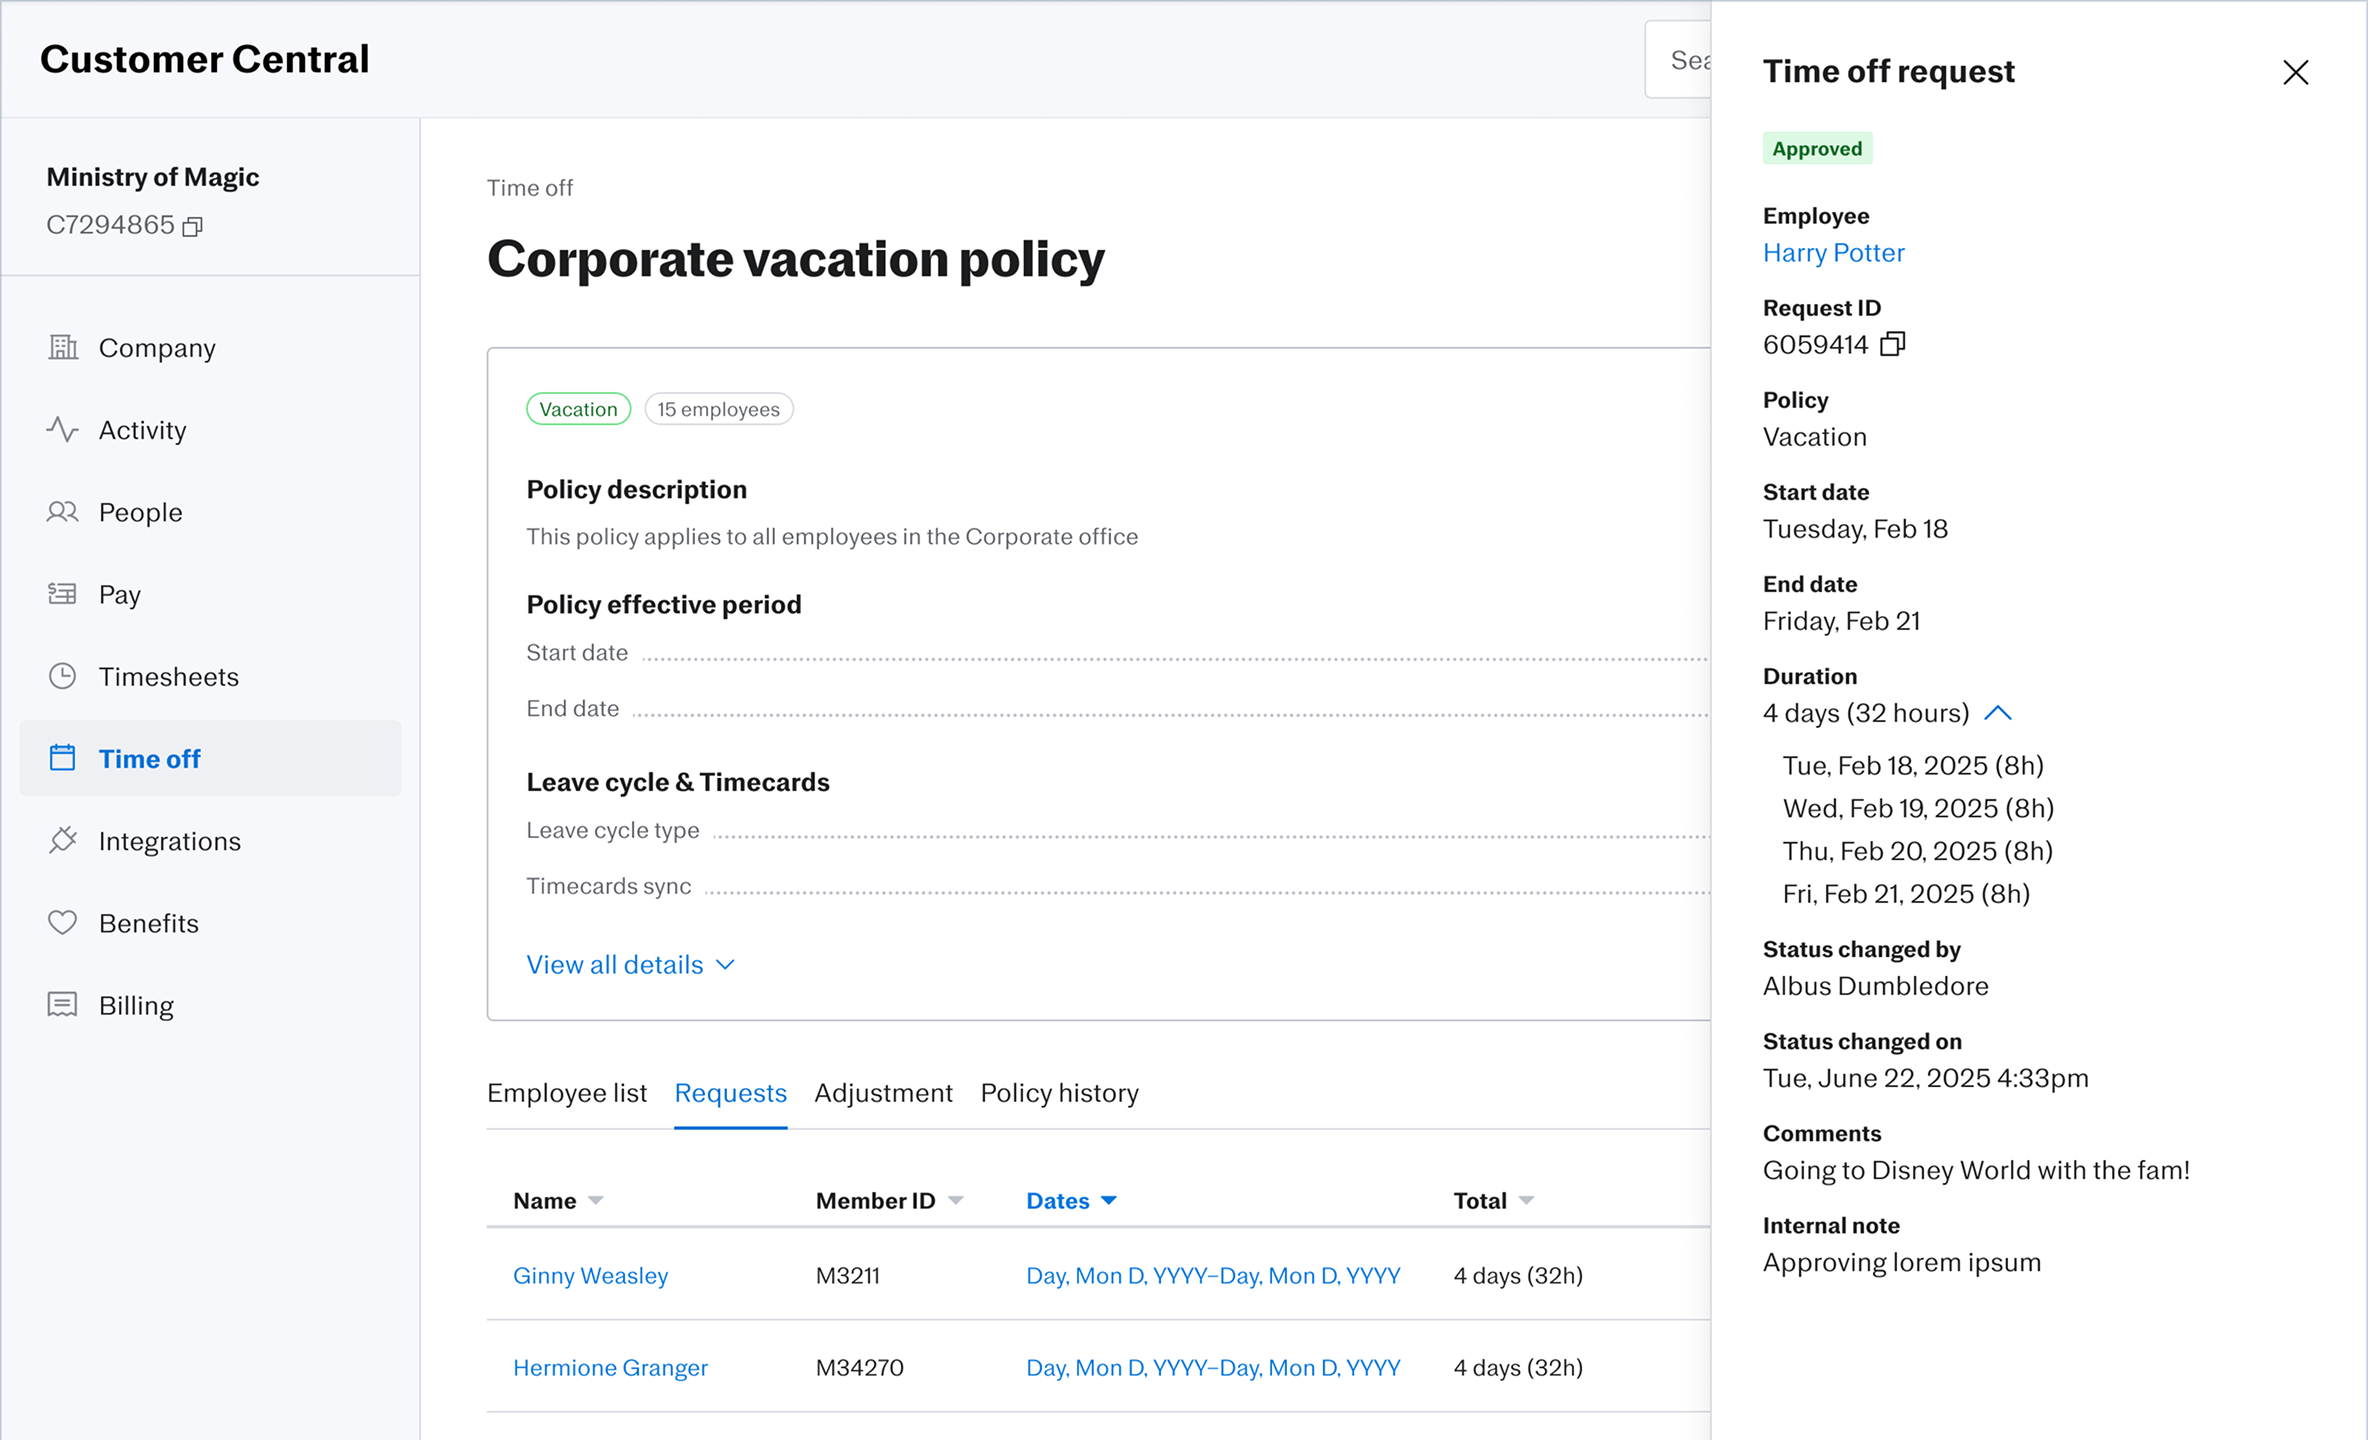Click the Vacation policy tag
Viewport: 2368px width, 1440px height.
579,409
